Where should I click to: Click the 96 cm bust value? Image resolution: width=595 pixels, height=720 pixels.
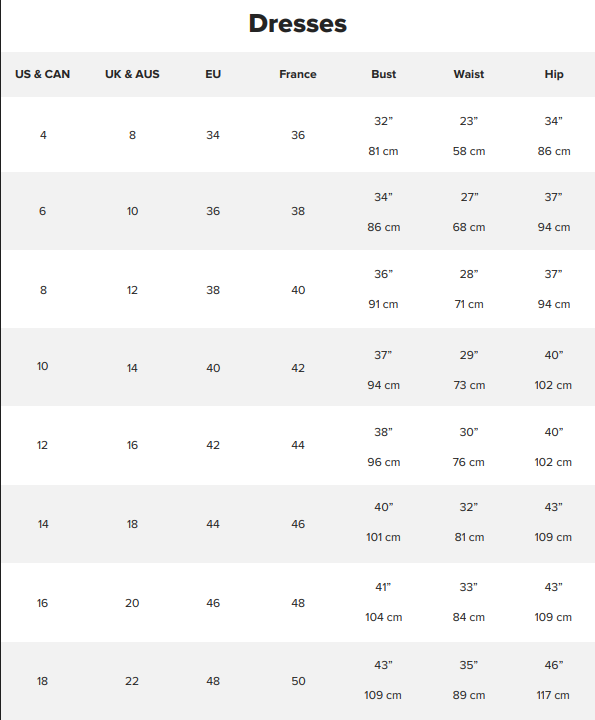[384, 462]
